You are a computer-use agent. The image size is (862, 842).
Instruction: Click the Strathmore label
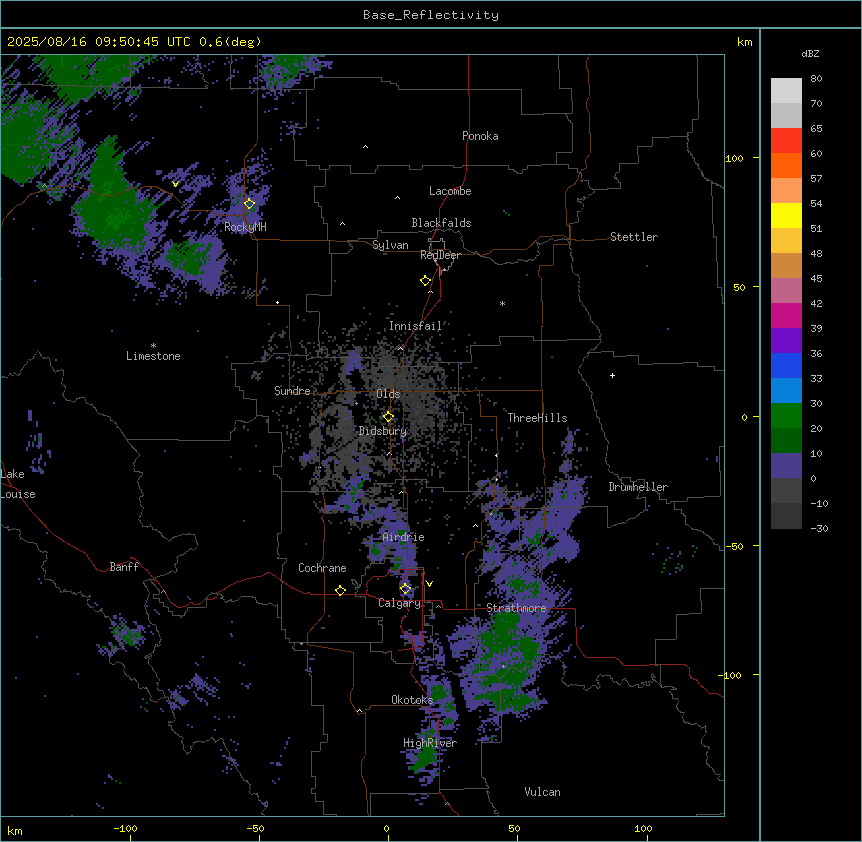[516, 608]
